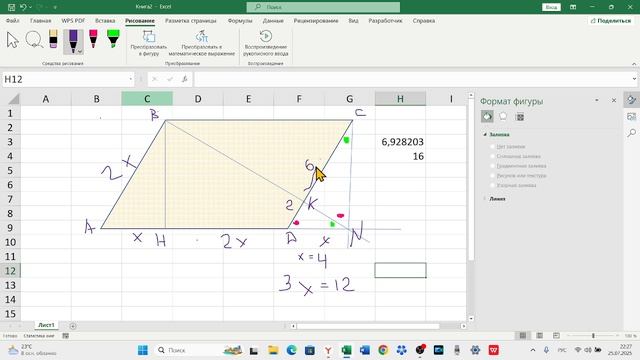Click the Select All corner triangle
Image resolution: width=640 pixels, height=360 pixels.
pos(13,99)
